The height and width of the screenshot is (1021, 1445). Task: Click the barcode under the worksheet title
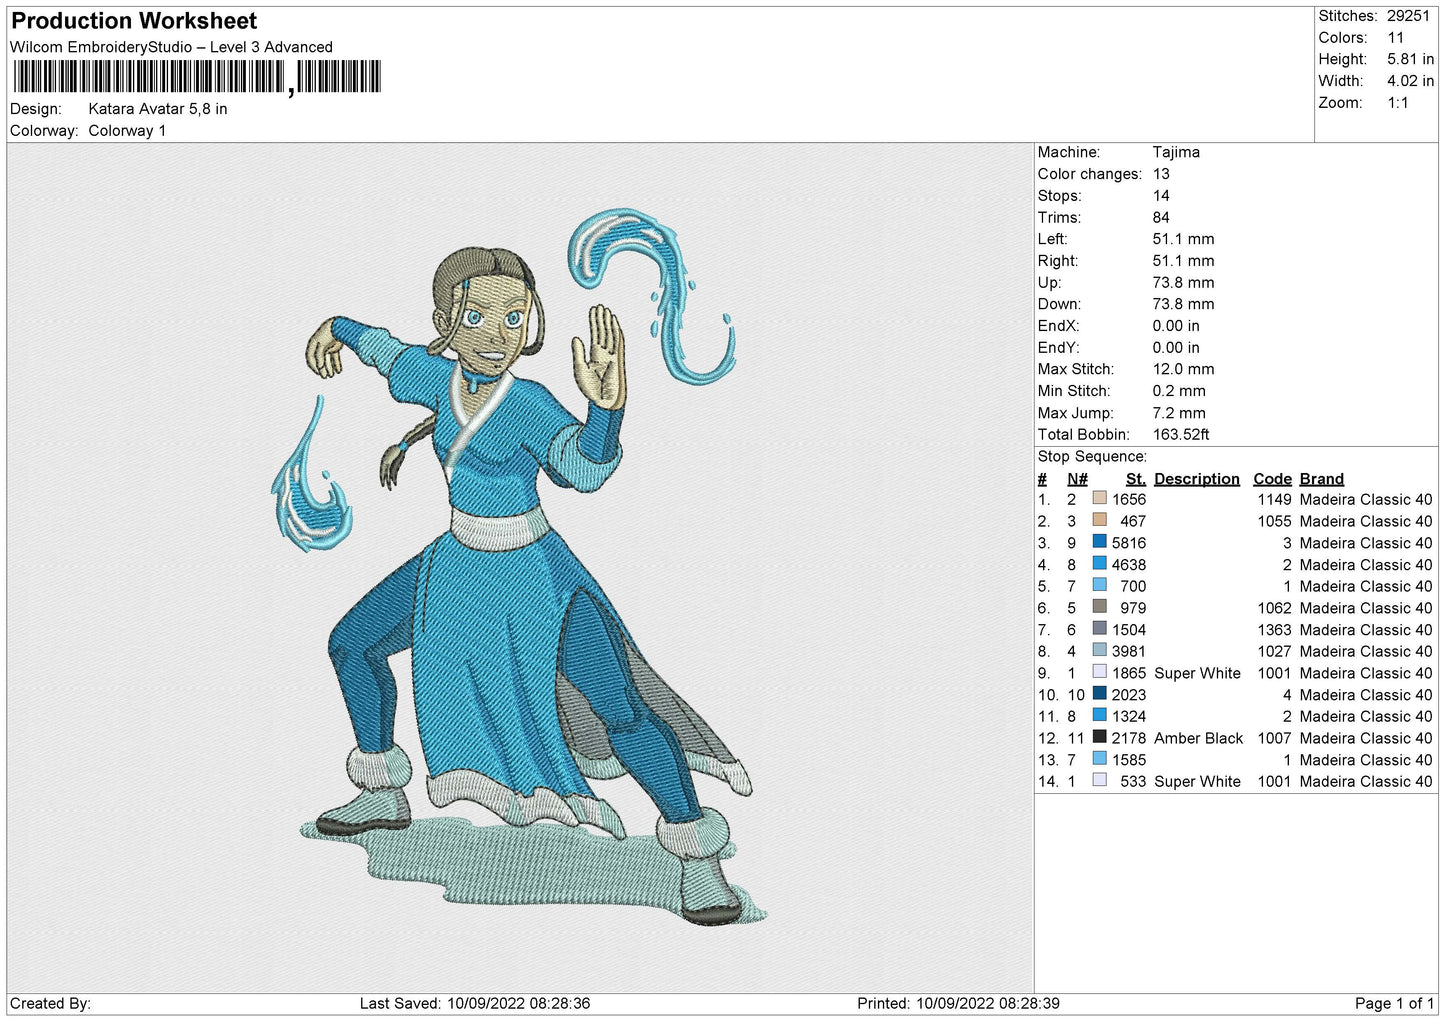click(197, 77)
